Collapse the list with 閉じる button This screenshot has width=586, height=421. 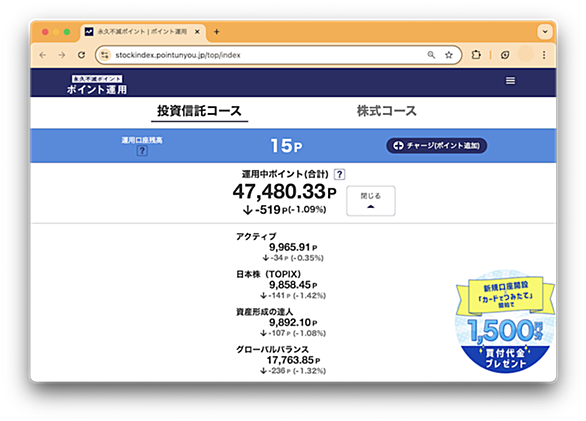[x=370, y=200]
